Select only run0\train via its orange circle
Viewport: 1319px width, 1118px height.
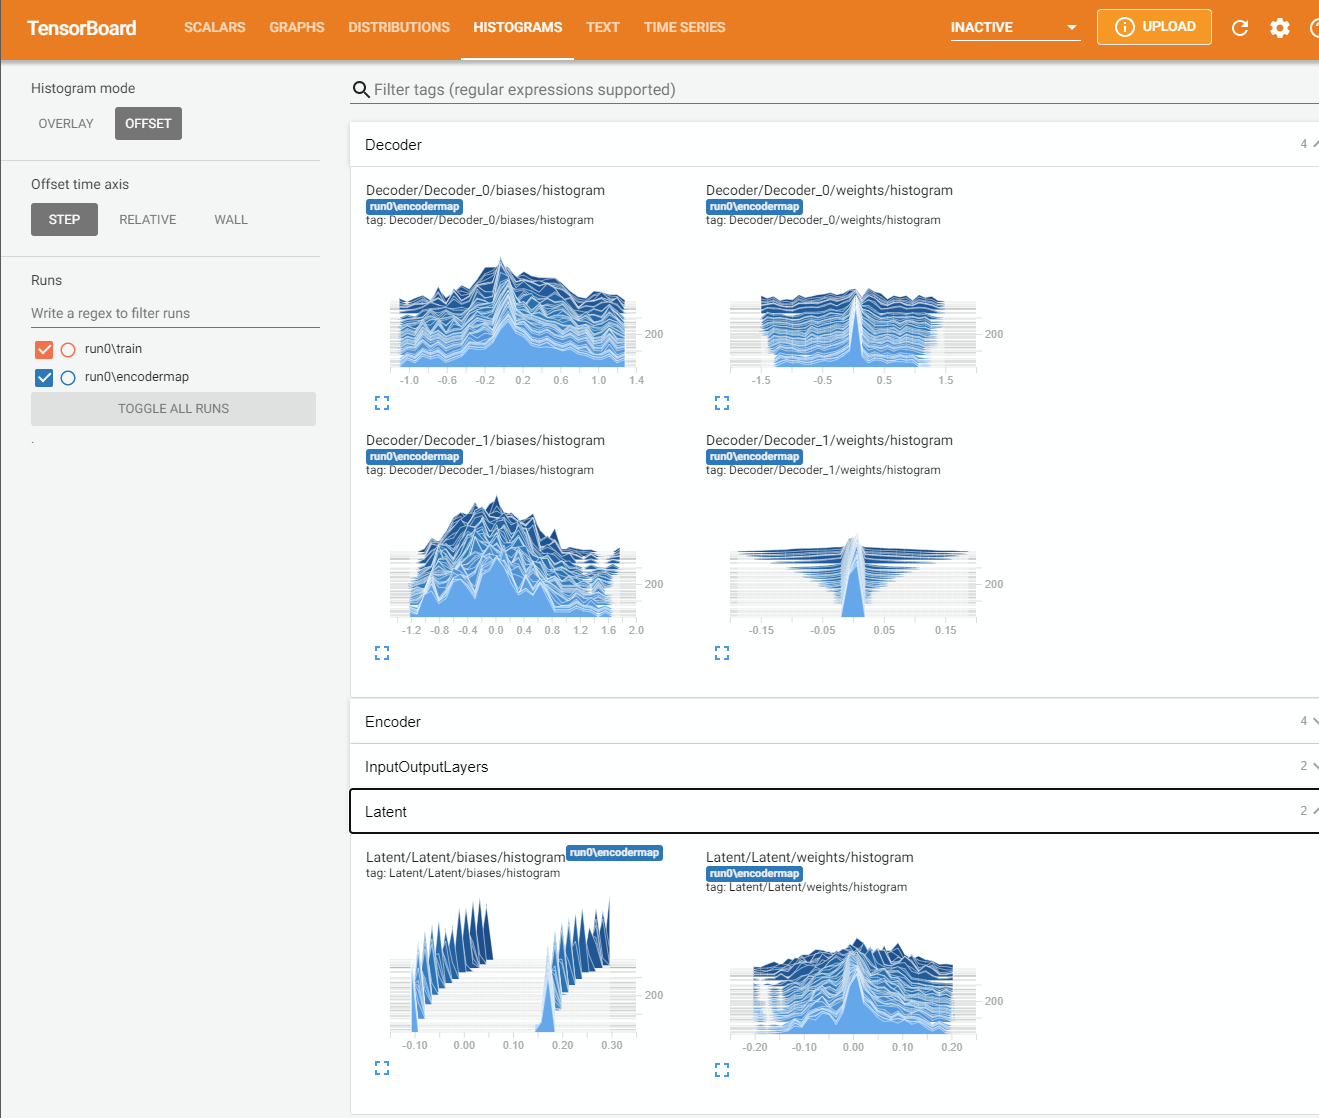(68, 350)
